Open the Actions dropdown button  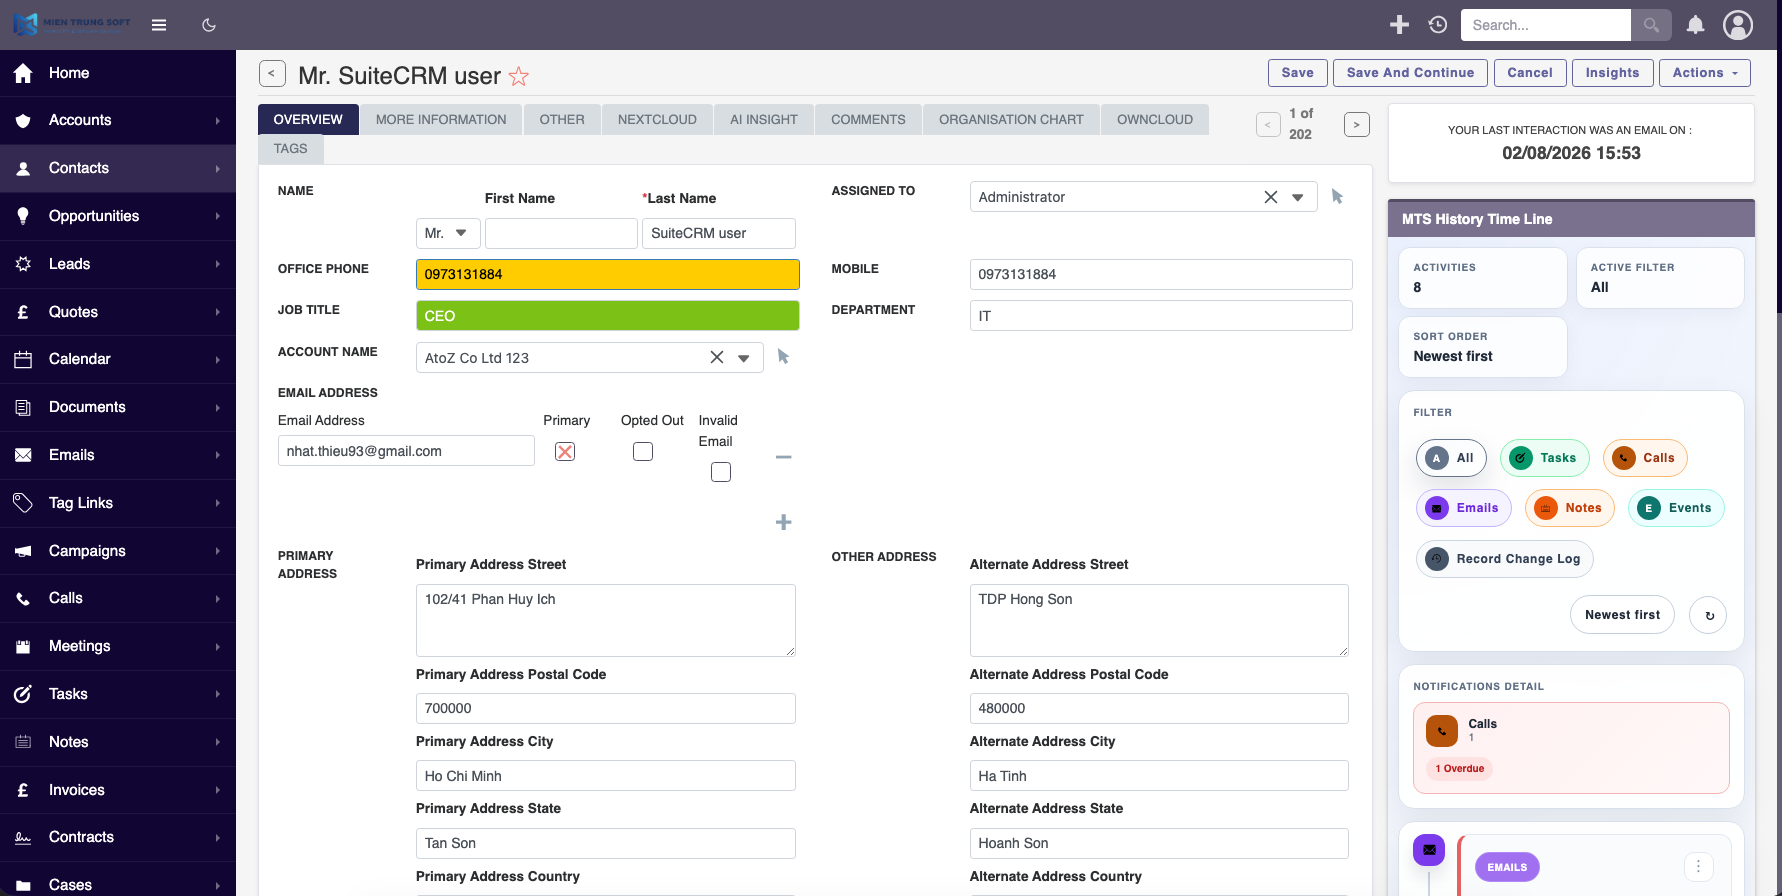(1705, 73)
